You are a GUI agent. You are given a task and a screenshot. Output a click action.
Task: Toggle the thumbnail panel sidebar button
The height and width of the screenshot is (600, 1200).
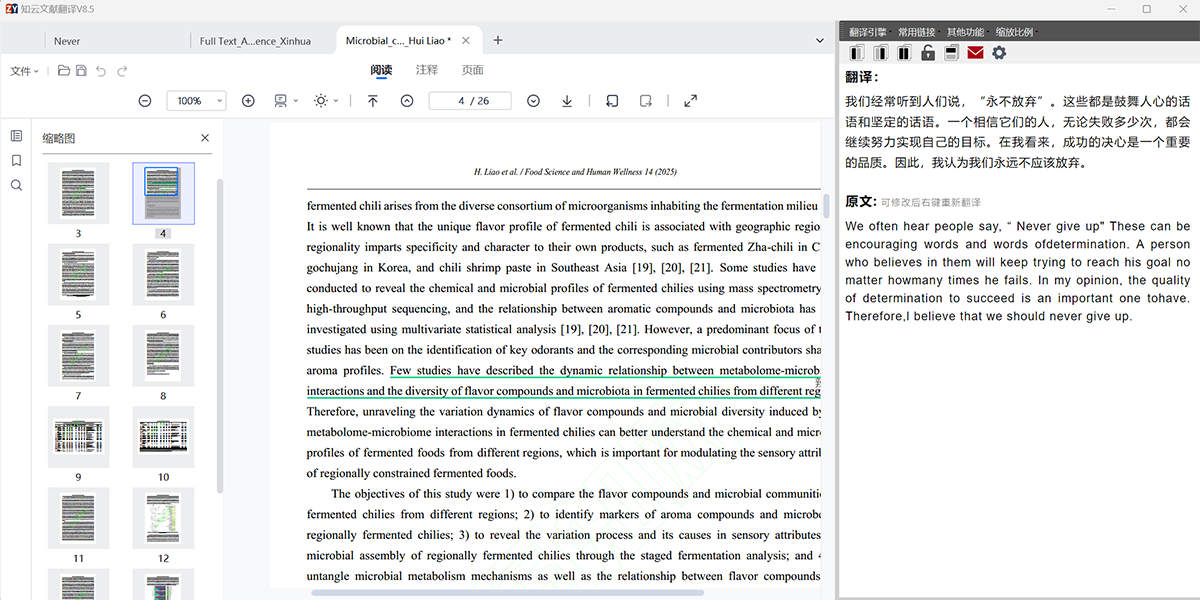[x=16, y=136]
